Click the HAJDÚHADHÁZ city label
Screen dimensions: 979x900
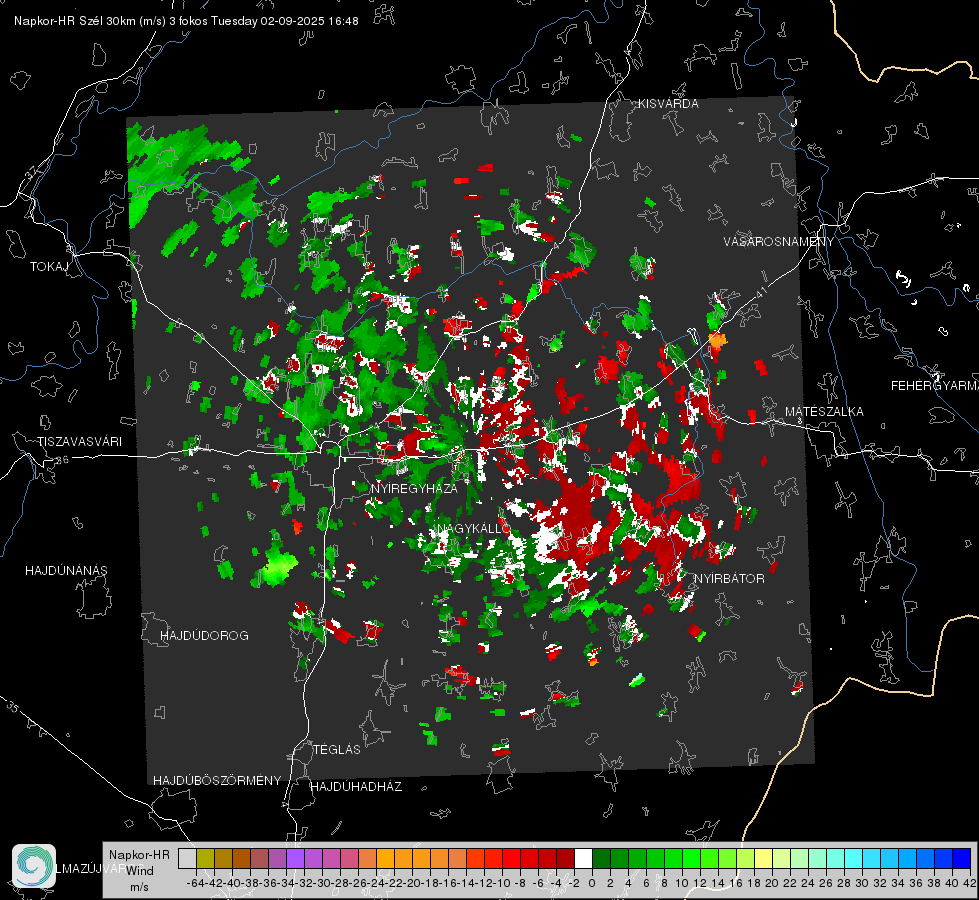(x=356, y=787)
